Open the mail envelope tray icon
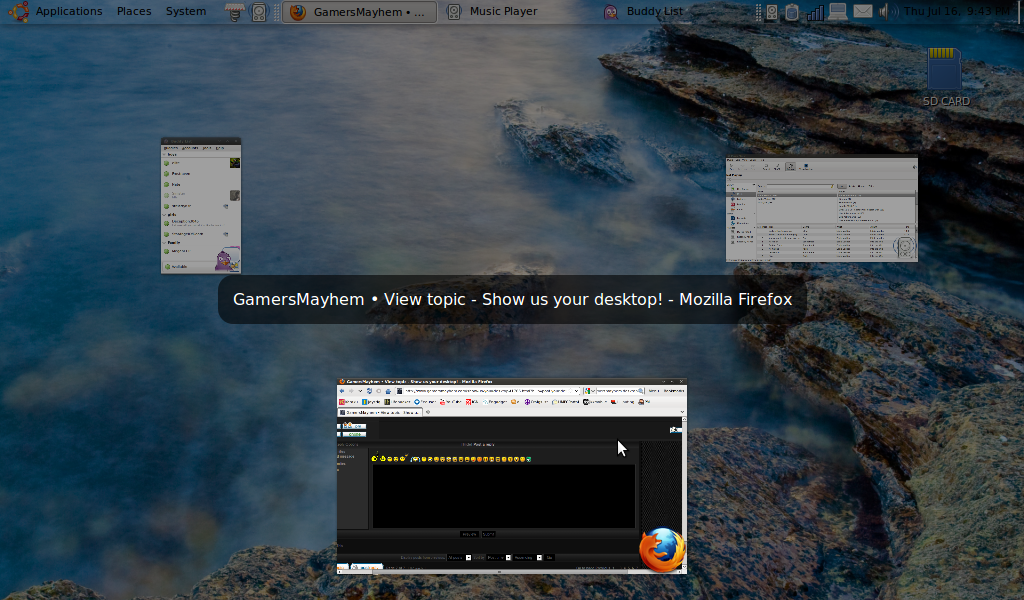The image size is (1024, 600). click(x=863, y=12)
